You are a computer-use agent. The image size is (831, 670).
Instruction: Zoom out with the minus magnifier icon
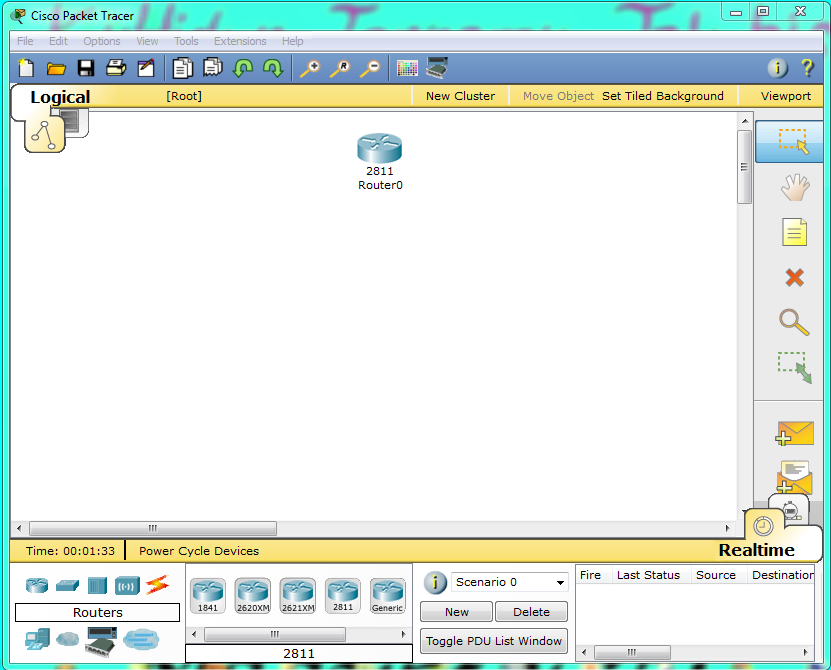[x=370, y=68]
